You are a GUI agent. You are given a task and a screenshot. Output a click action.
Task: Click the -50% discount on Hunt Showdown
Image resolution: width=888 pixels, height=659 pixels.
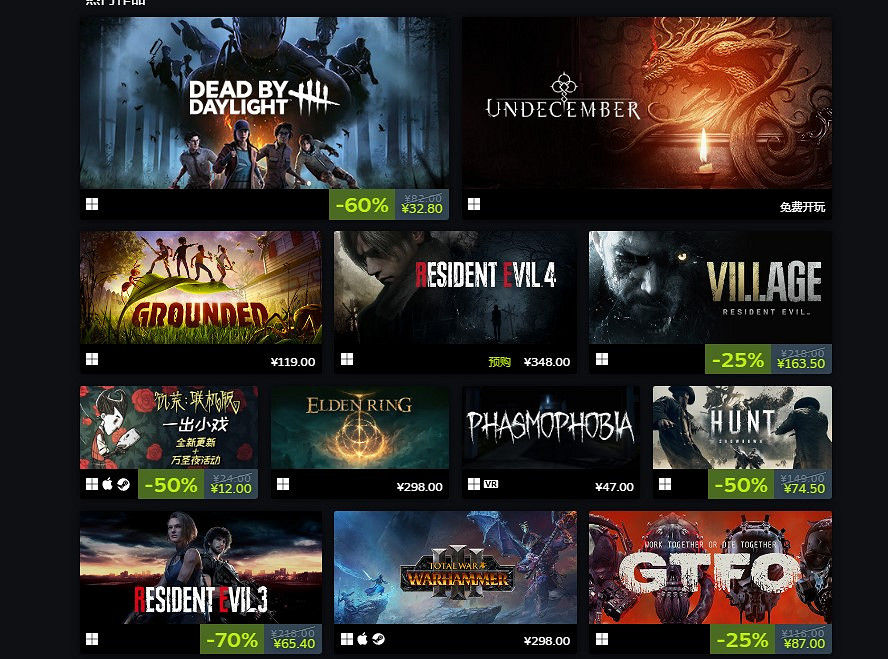tap(741, 485)
